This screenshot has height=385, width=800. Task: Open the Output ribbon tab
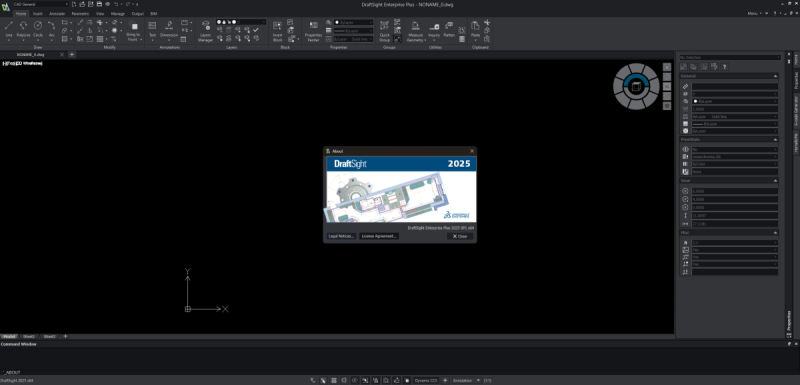pyautogui.click(x=138, y=14)
